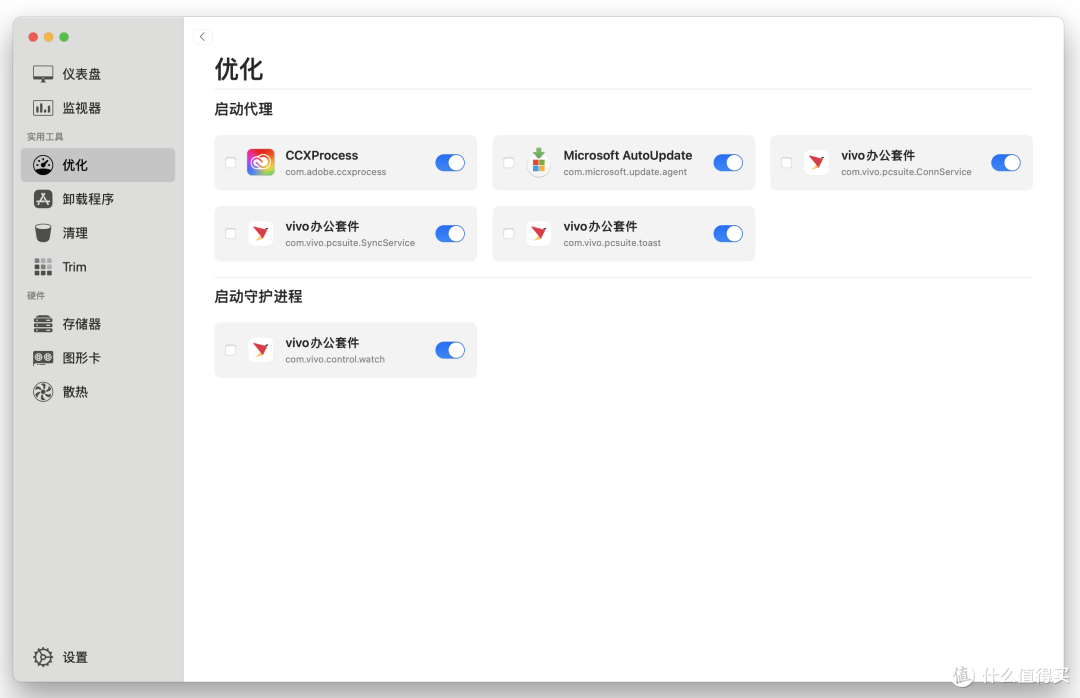Click the 图形卡 label in sidebar
Viewport: 1080px width, 698px height.
tap(81, 358)
